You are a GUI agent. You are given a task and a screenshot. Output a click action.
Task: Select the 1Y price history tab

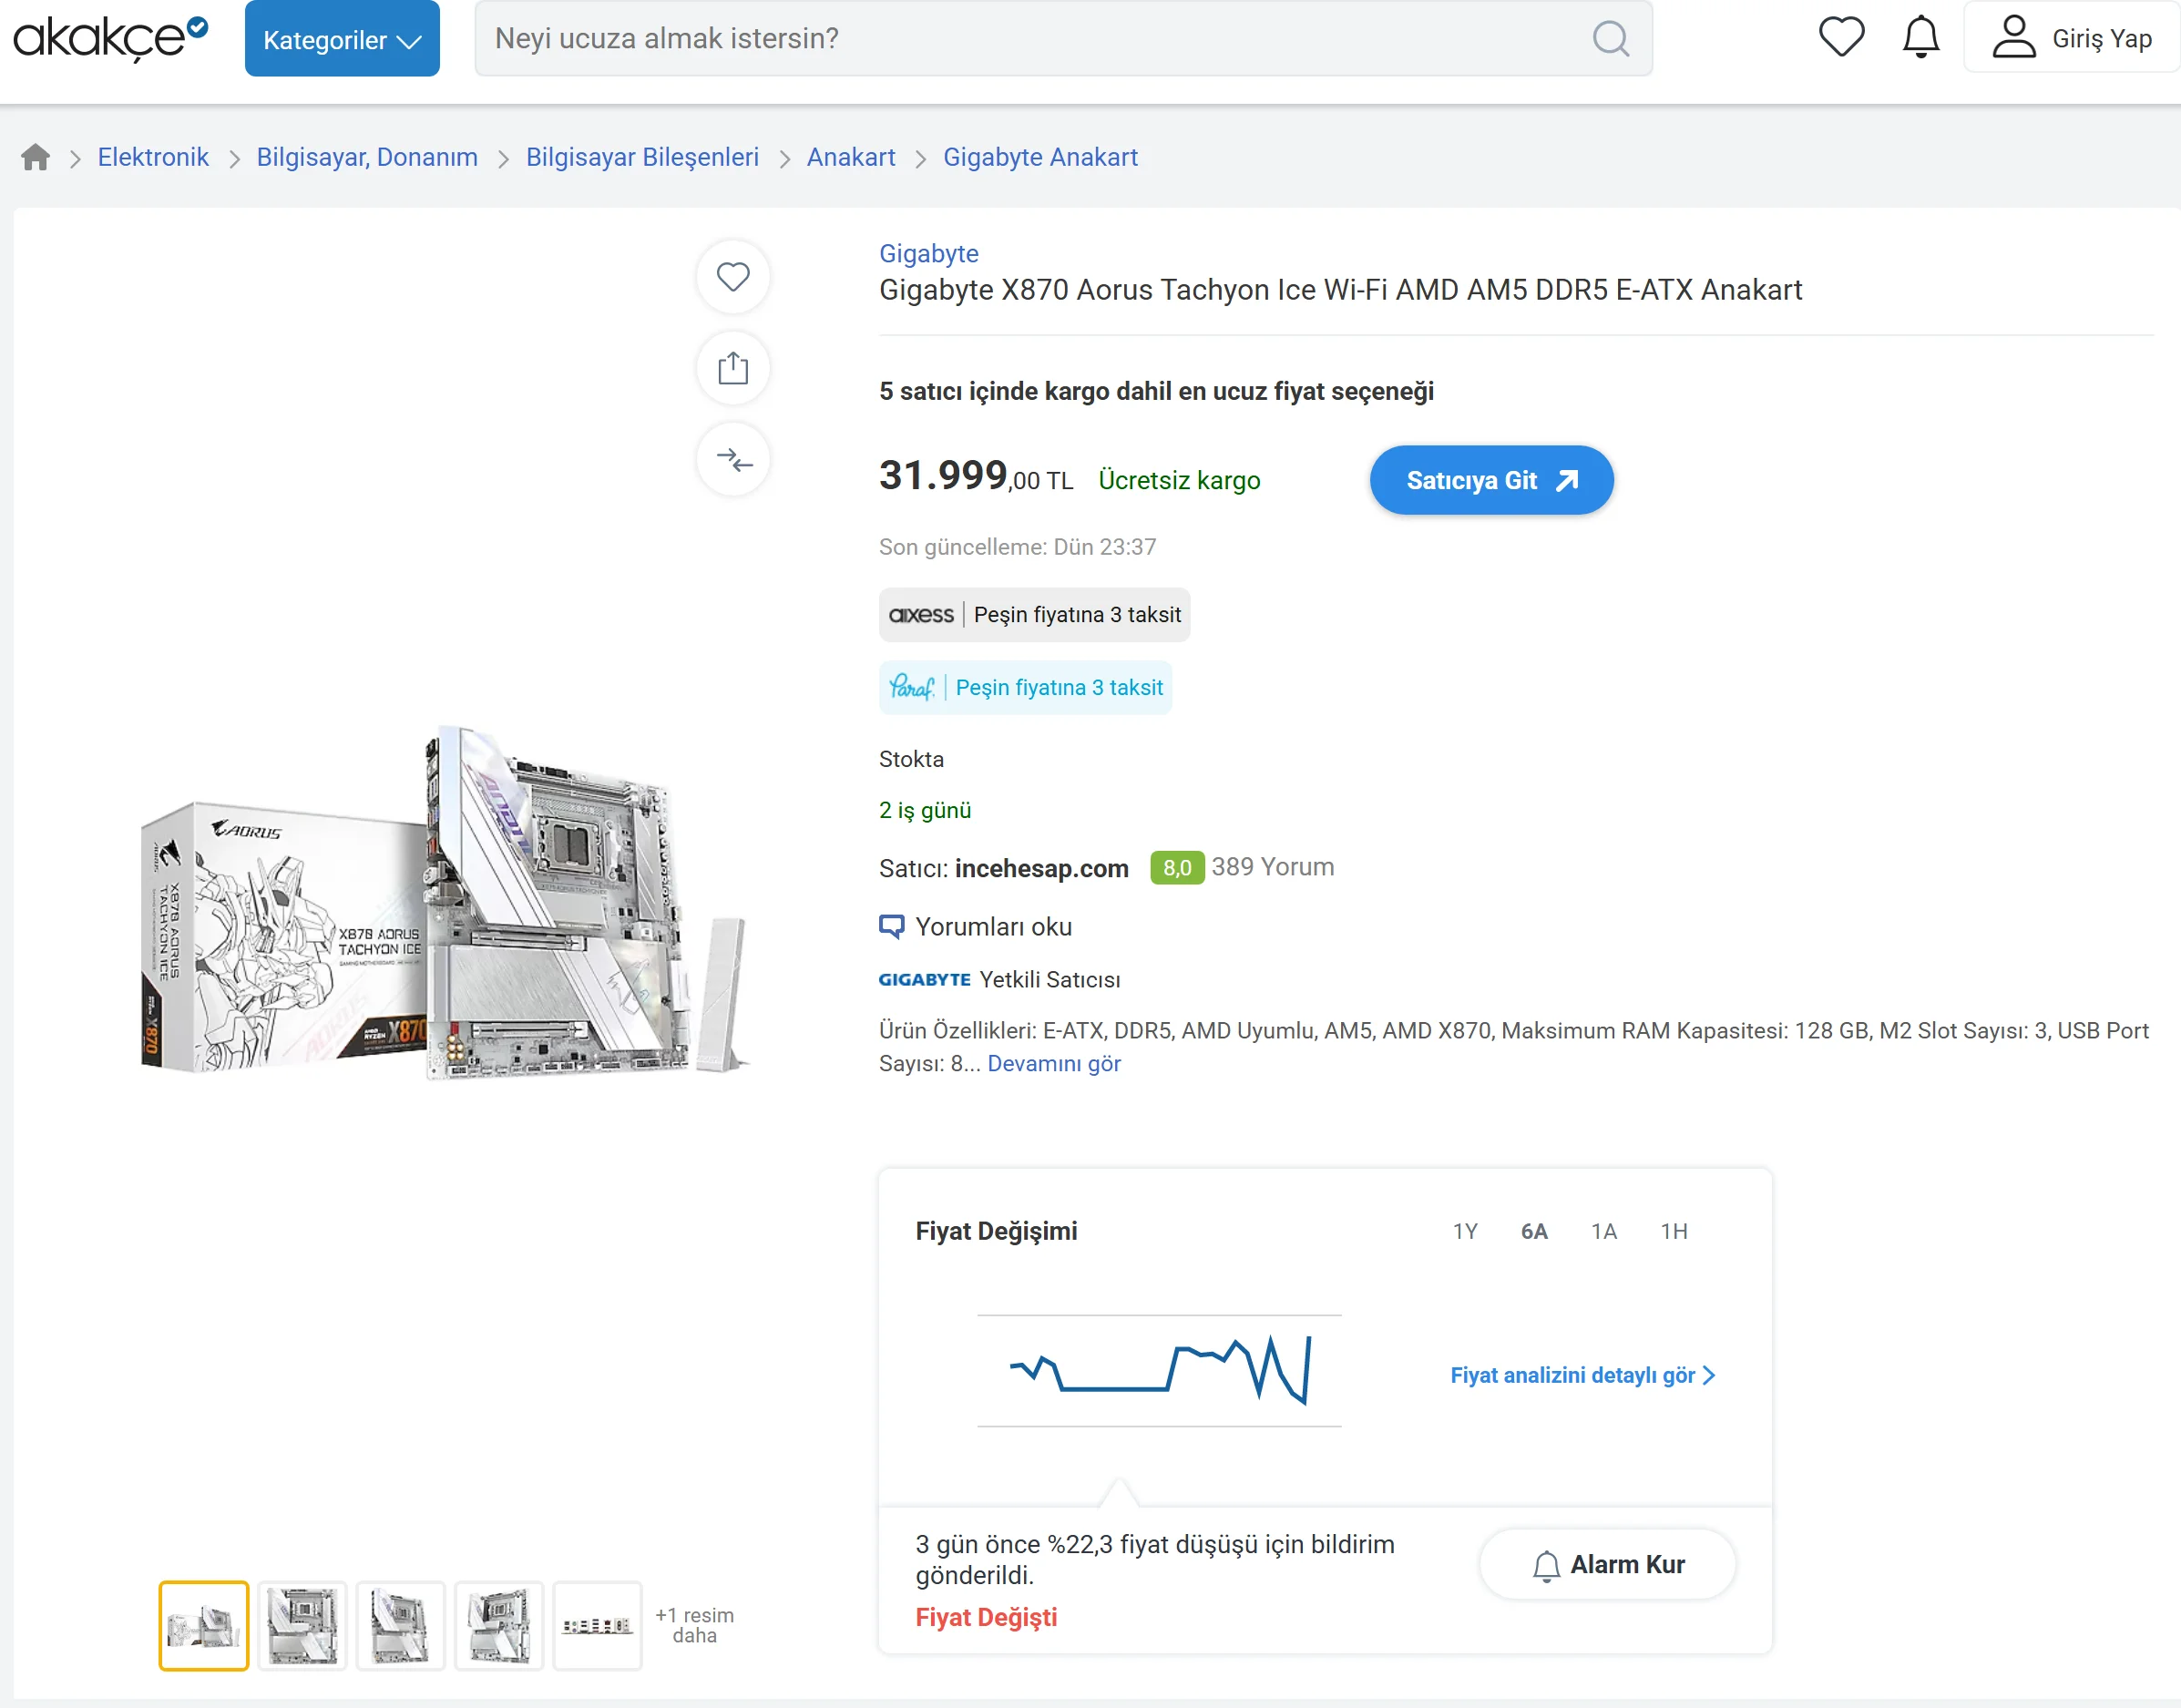coord(1465,1231)
